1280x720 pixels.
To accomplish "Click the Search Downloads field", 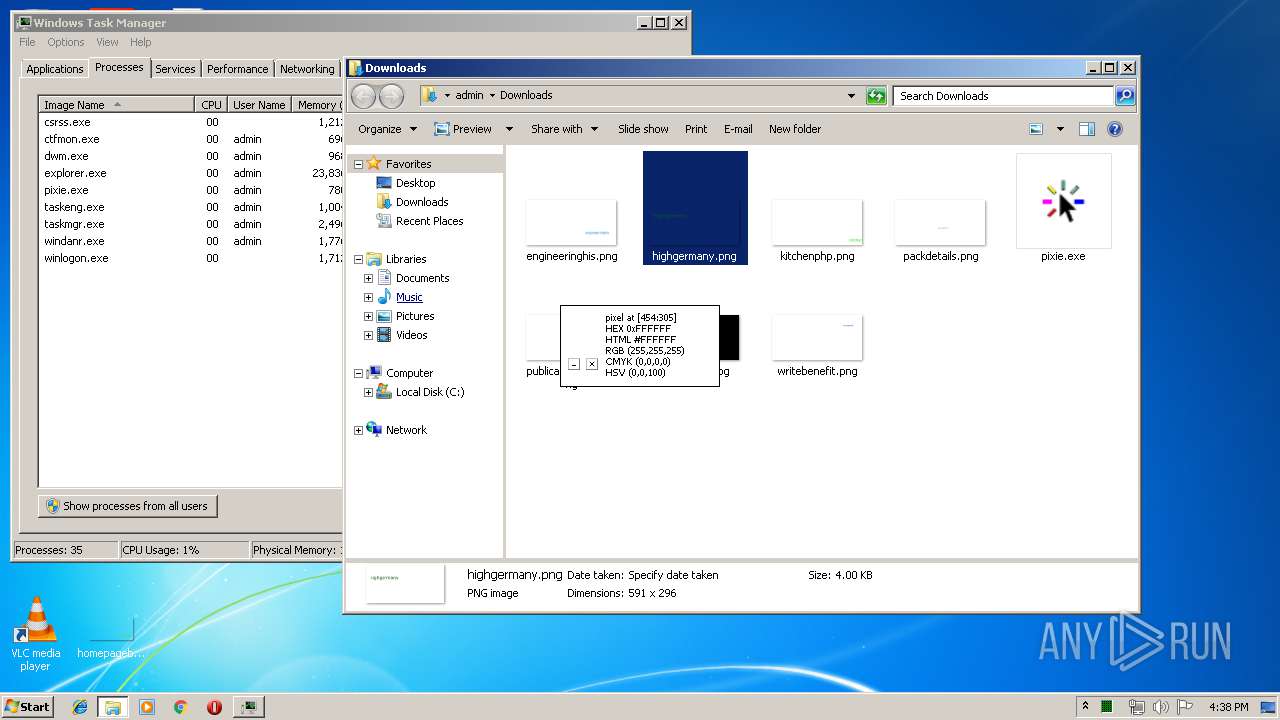I will 1003,96.
